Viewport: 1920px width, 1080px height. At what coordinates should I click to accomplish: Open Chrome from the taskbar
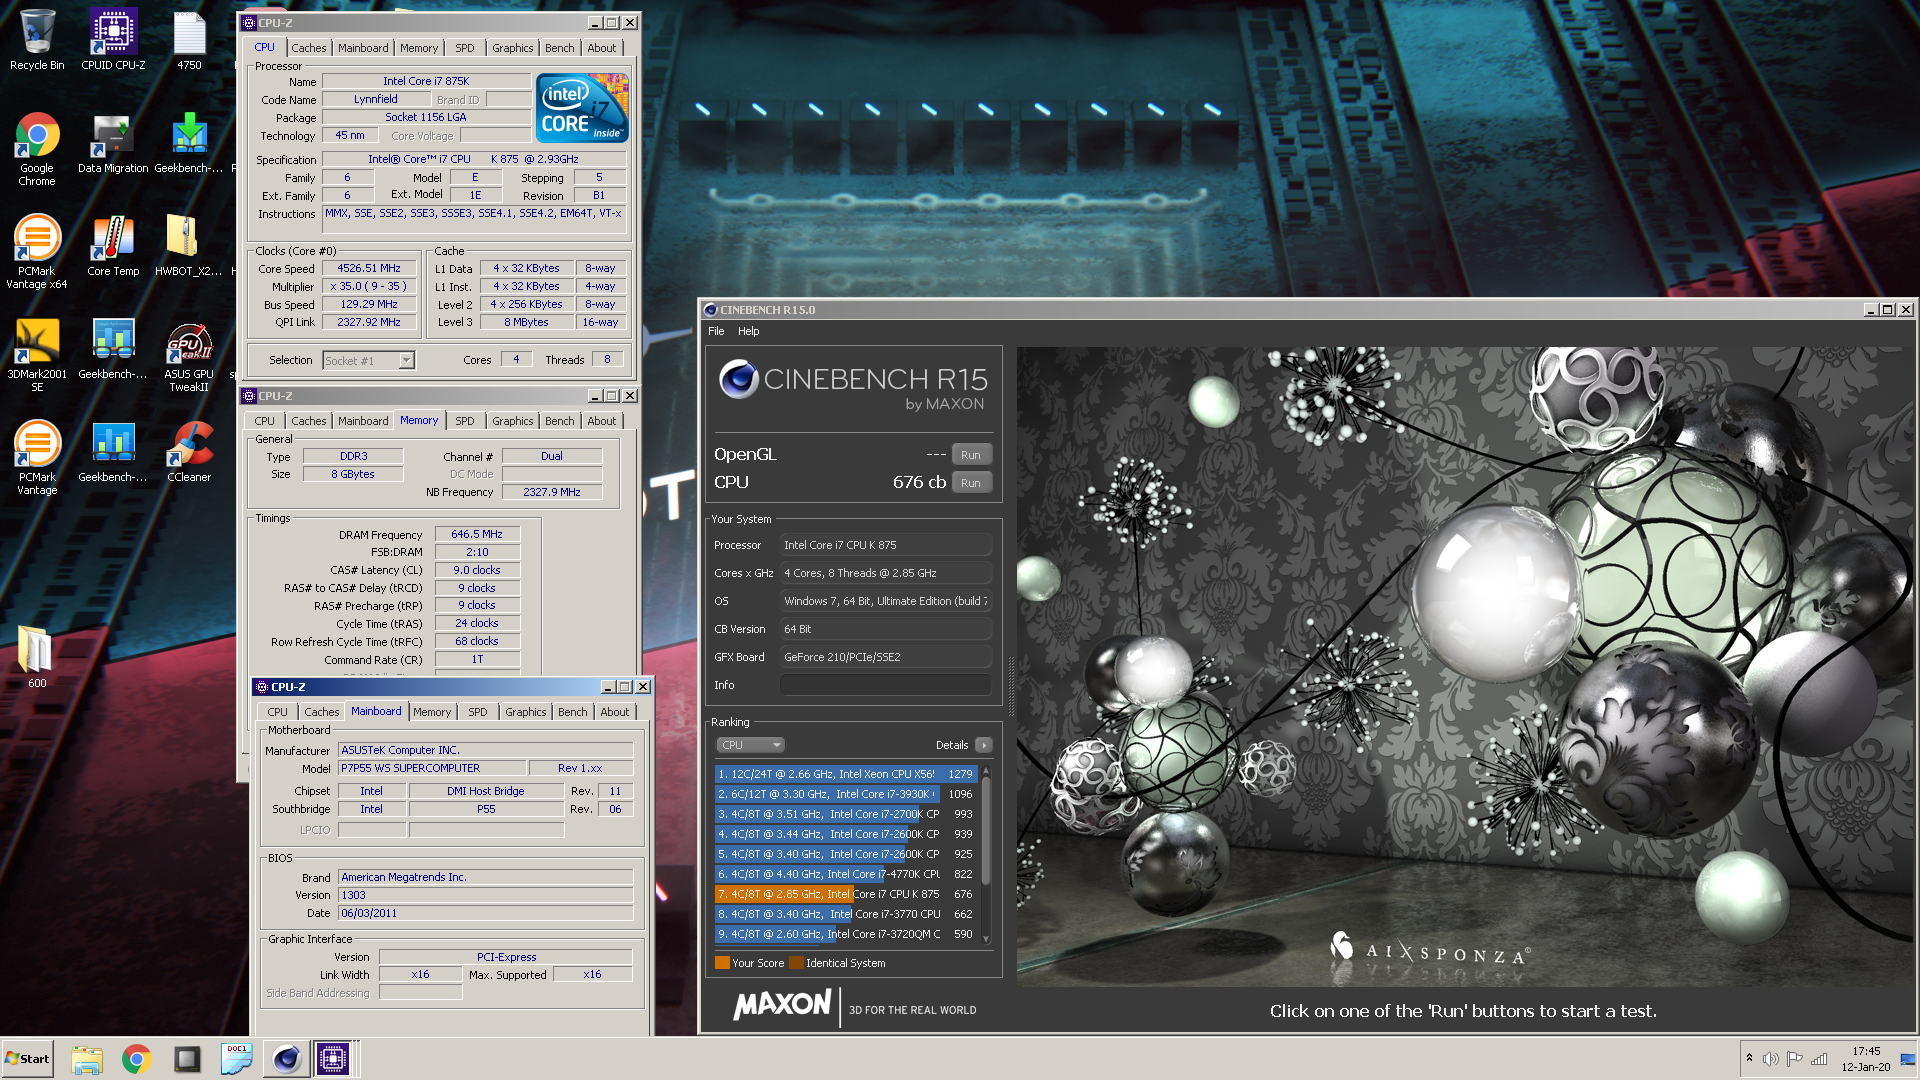pos(137,1059)
